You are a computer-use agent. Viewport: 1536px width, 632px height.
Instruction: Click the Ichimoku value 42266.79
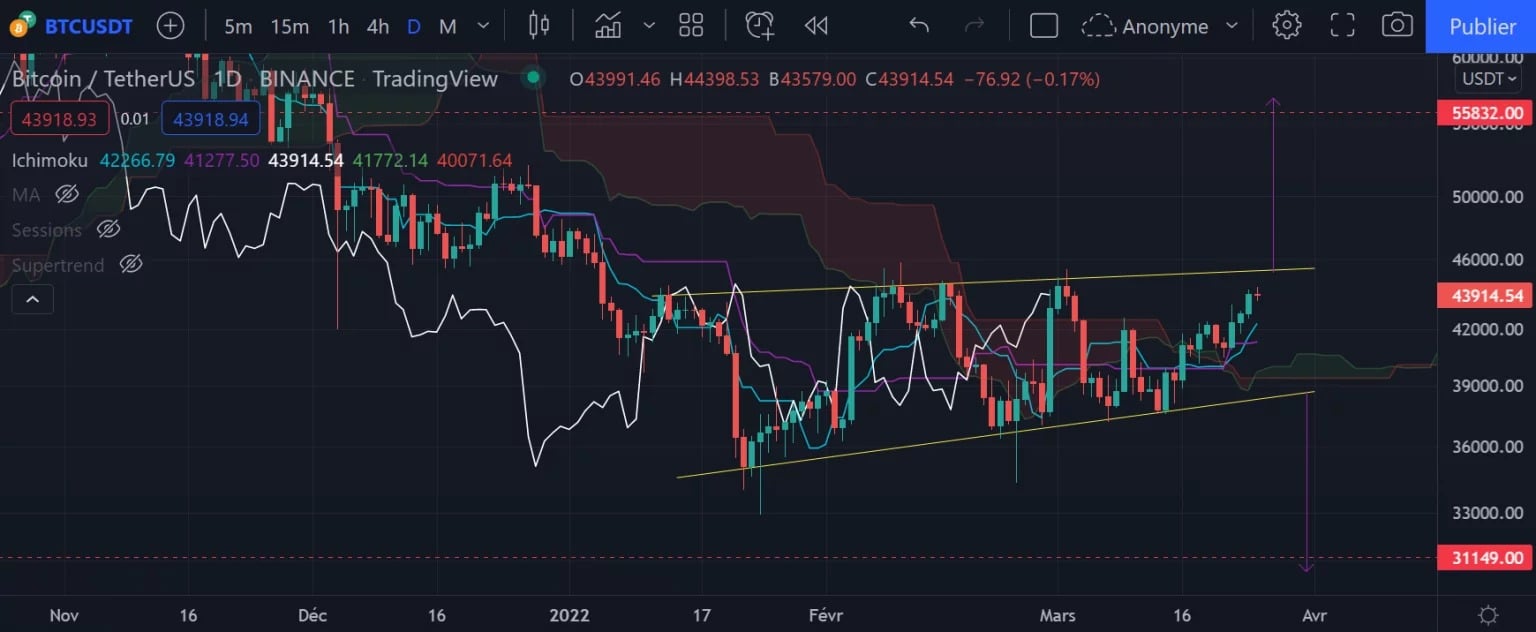137,160
